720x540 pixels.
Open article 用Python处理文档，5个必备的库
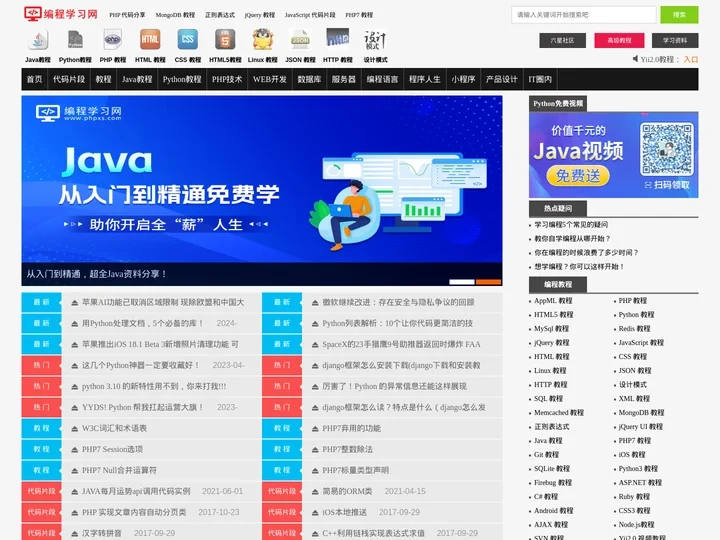[143, 323]
